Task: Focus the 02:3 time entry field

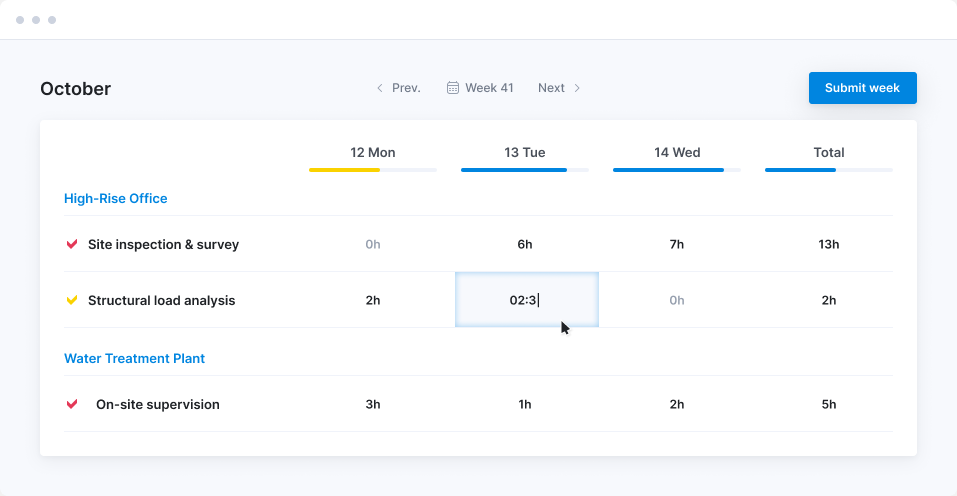Action: tap(527, 300)
